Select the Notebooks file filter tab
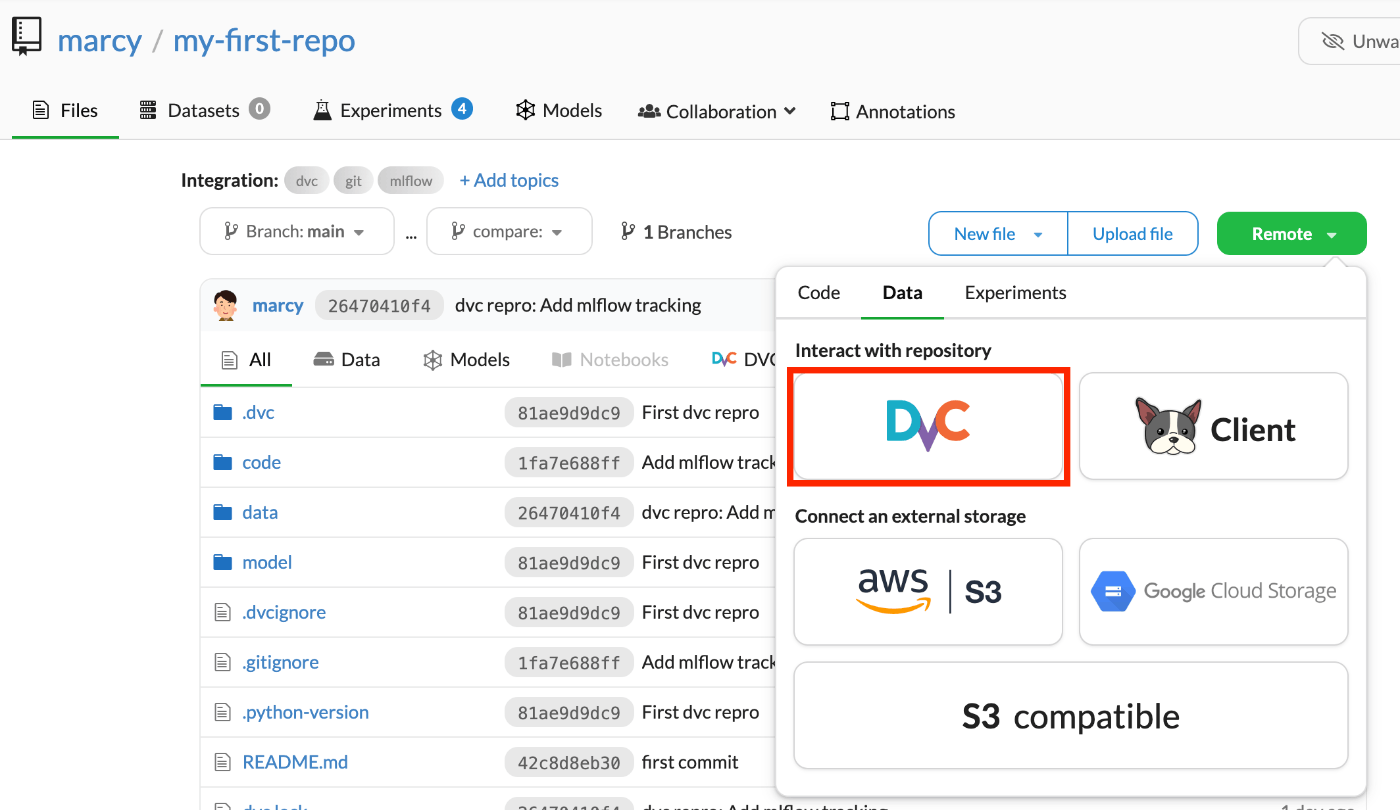This screenshot has height=810, width=1400. (x=610, y=359)
